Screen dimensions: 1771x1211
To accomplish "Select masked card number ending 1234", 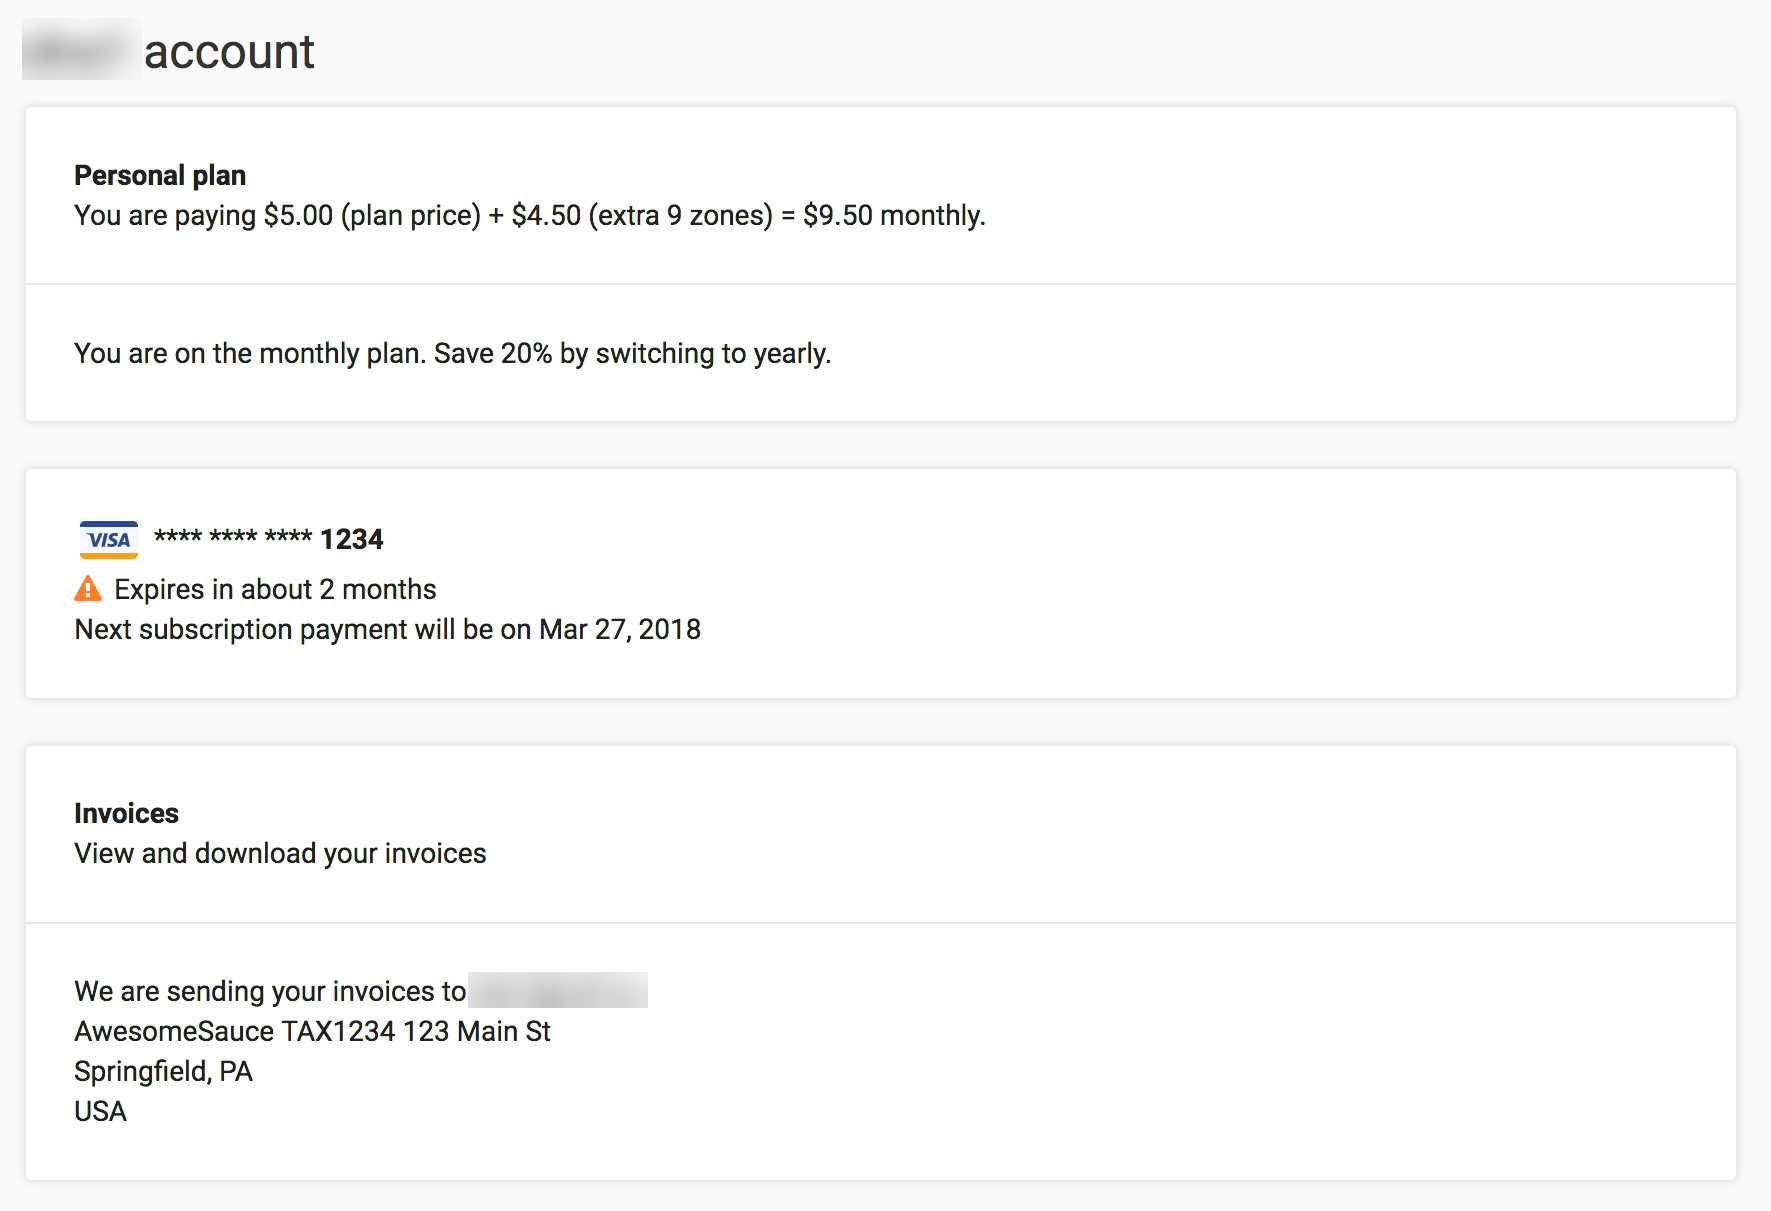I will 269,539.
